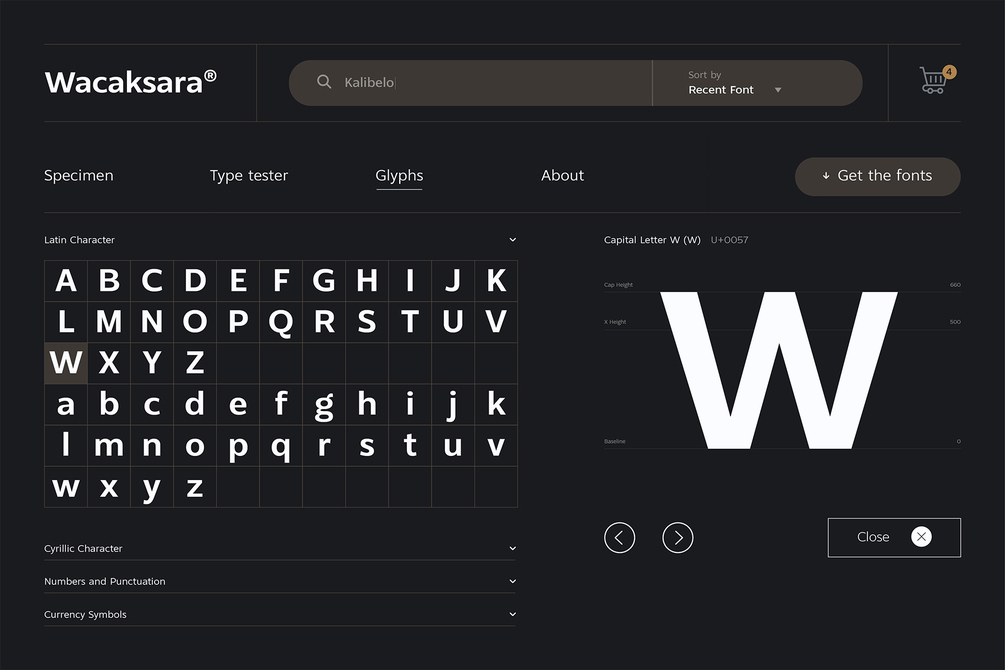Expand the Cyrillic Character section

click(x=280, y=548)
